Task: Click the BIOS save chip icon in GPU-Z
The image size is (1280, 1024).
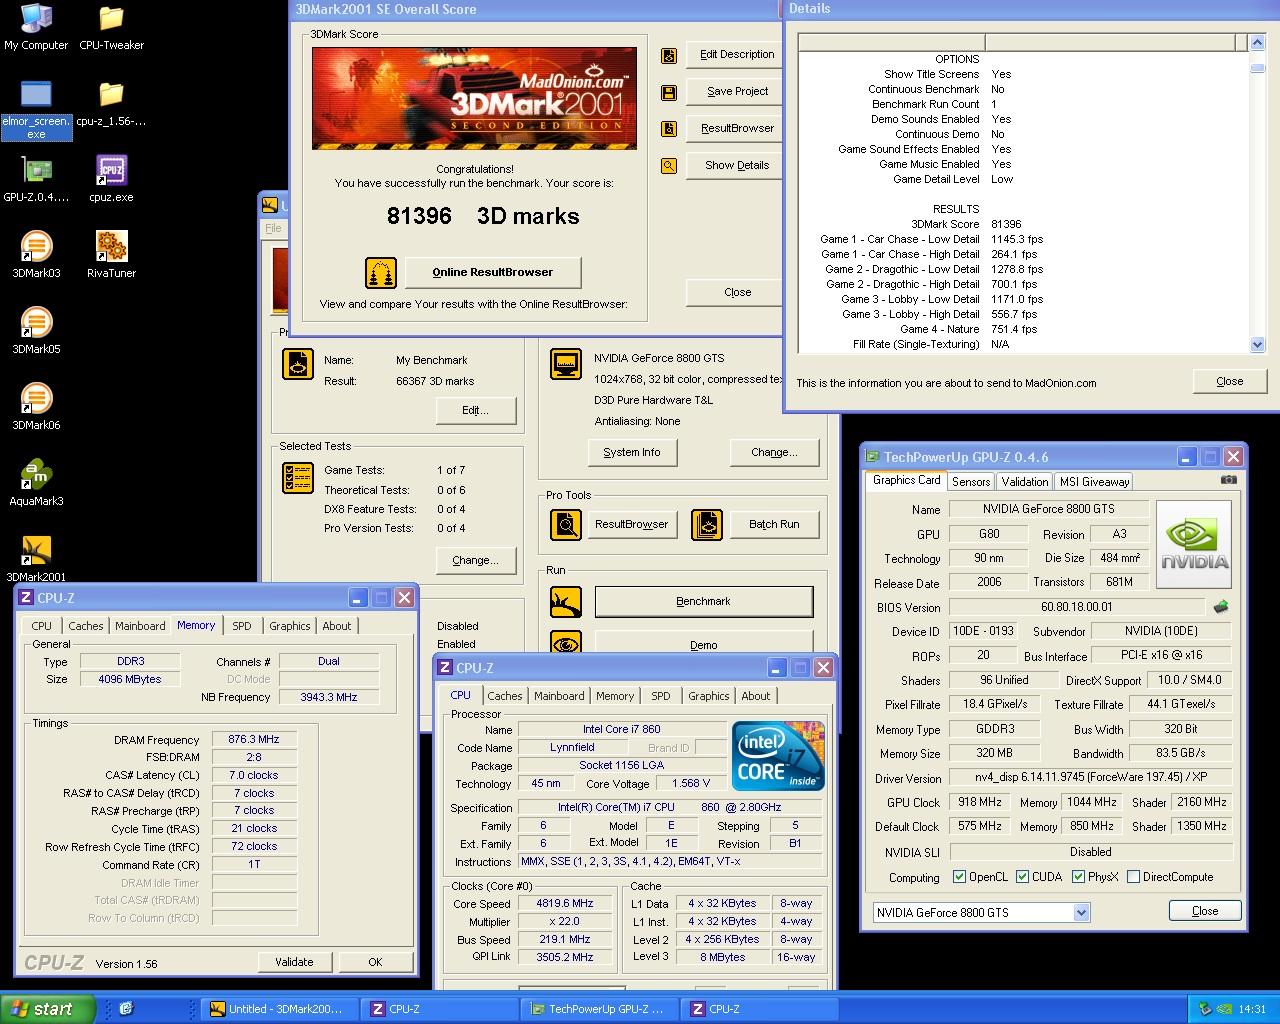Action: 1220,607
